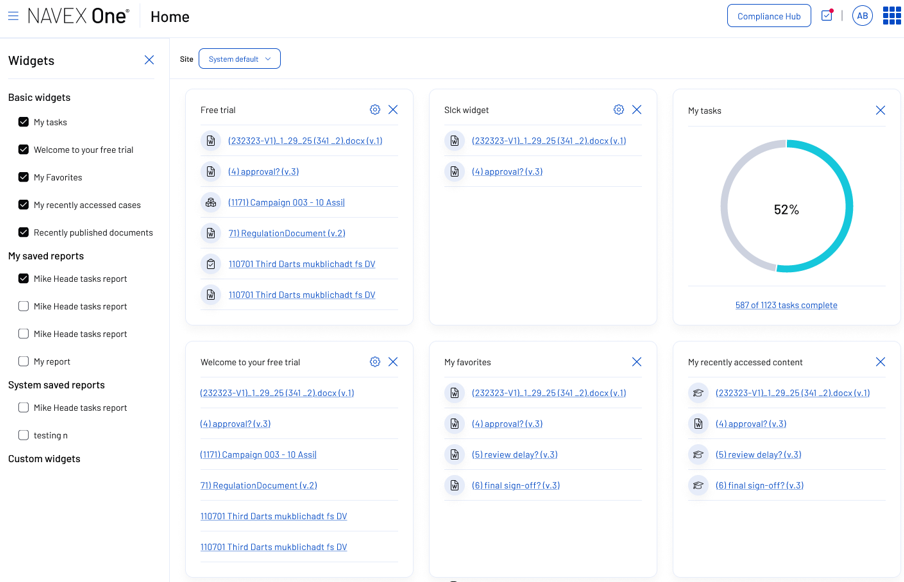Uncheck the My Favorites checkbox
This screenshot has height=582, width=904.
point(24,177)
